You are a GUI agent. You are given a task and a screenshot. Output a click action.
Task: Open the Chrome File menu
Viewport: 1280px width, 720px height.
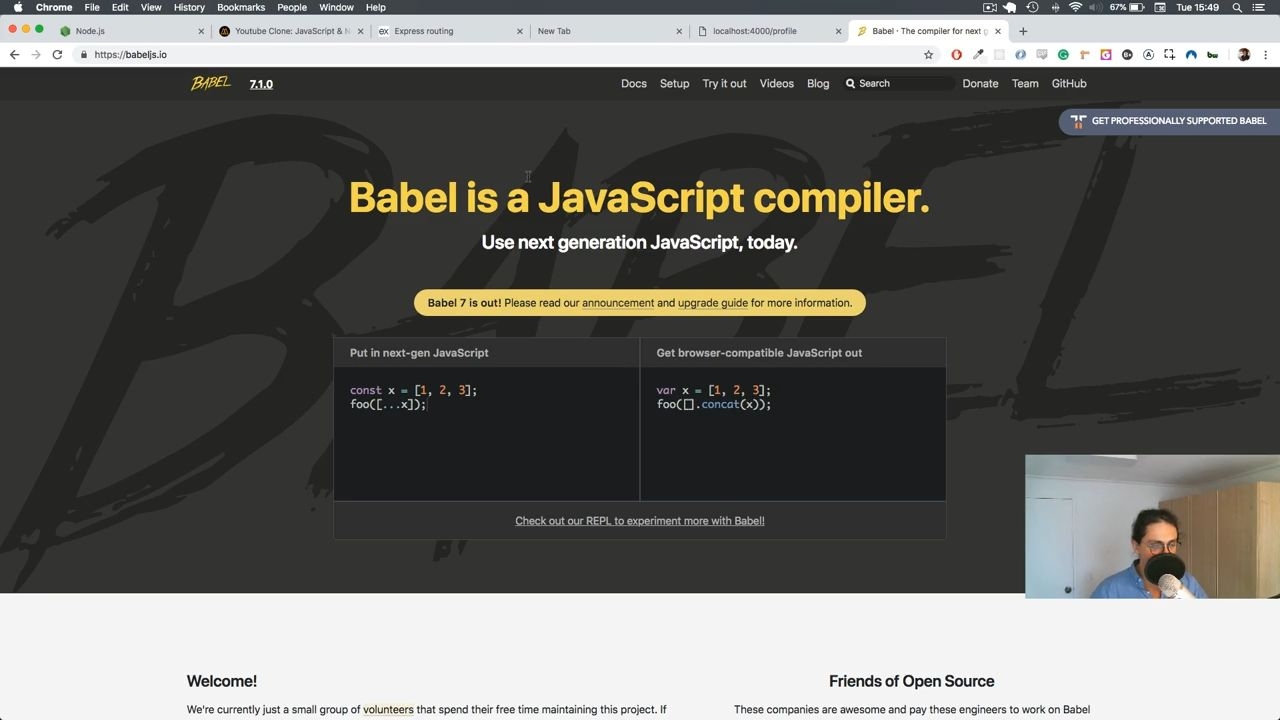(x=92, y=7)
